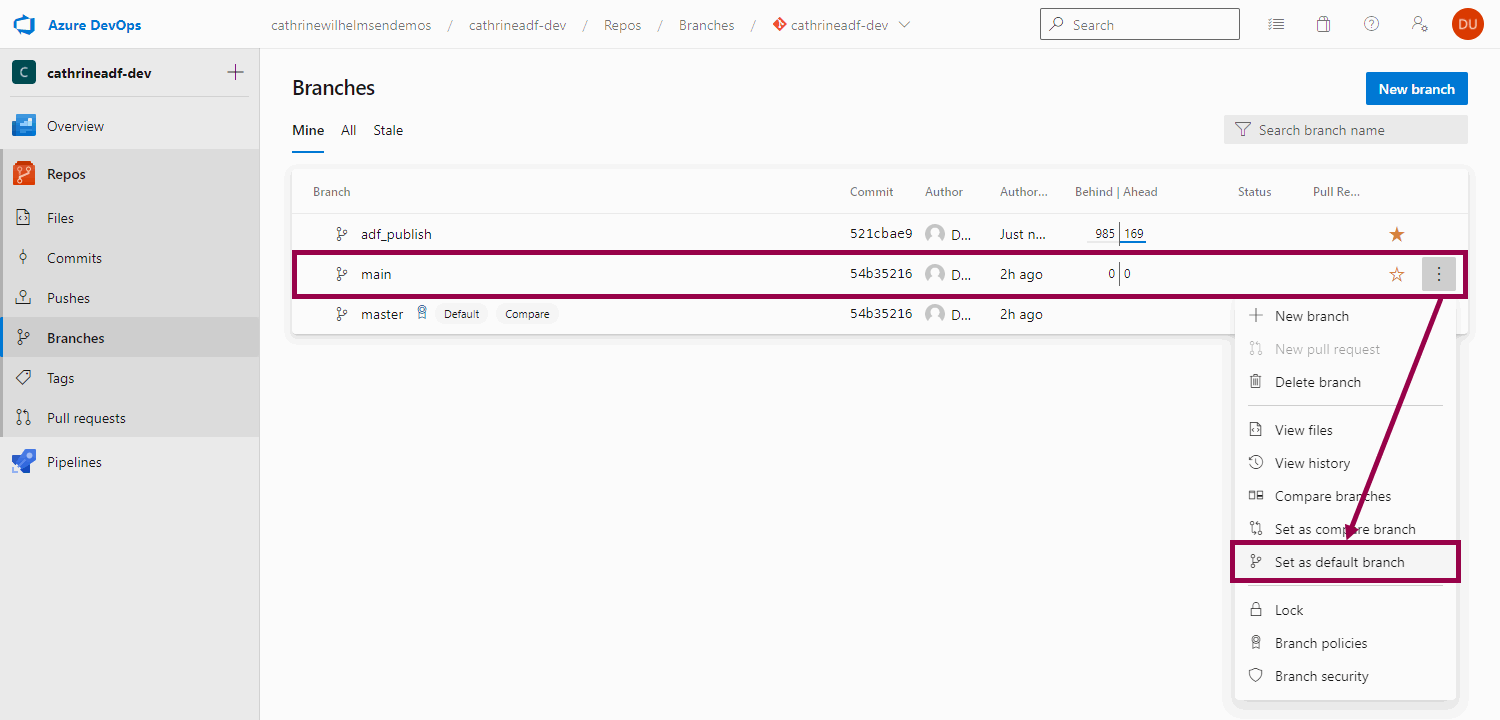This screenshot has width=1500, height=720.
Task: Select Delete branch from the context menu
Action: coord(1317,381)
